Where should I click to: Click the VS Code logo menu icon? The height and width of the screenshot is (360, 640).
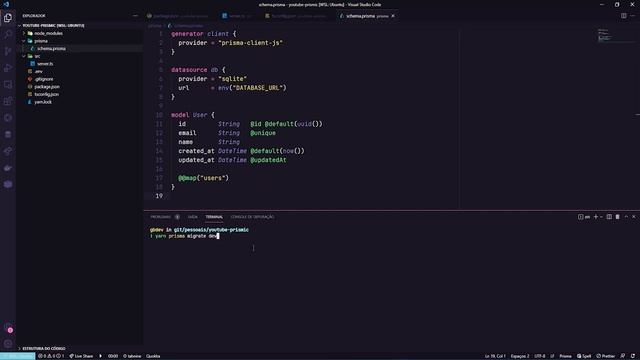coord(6,4)
